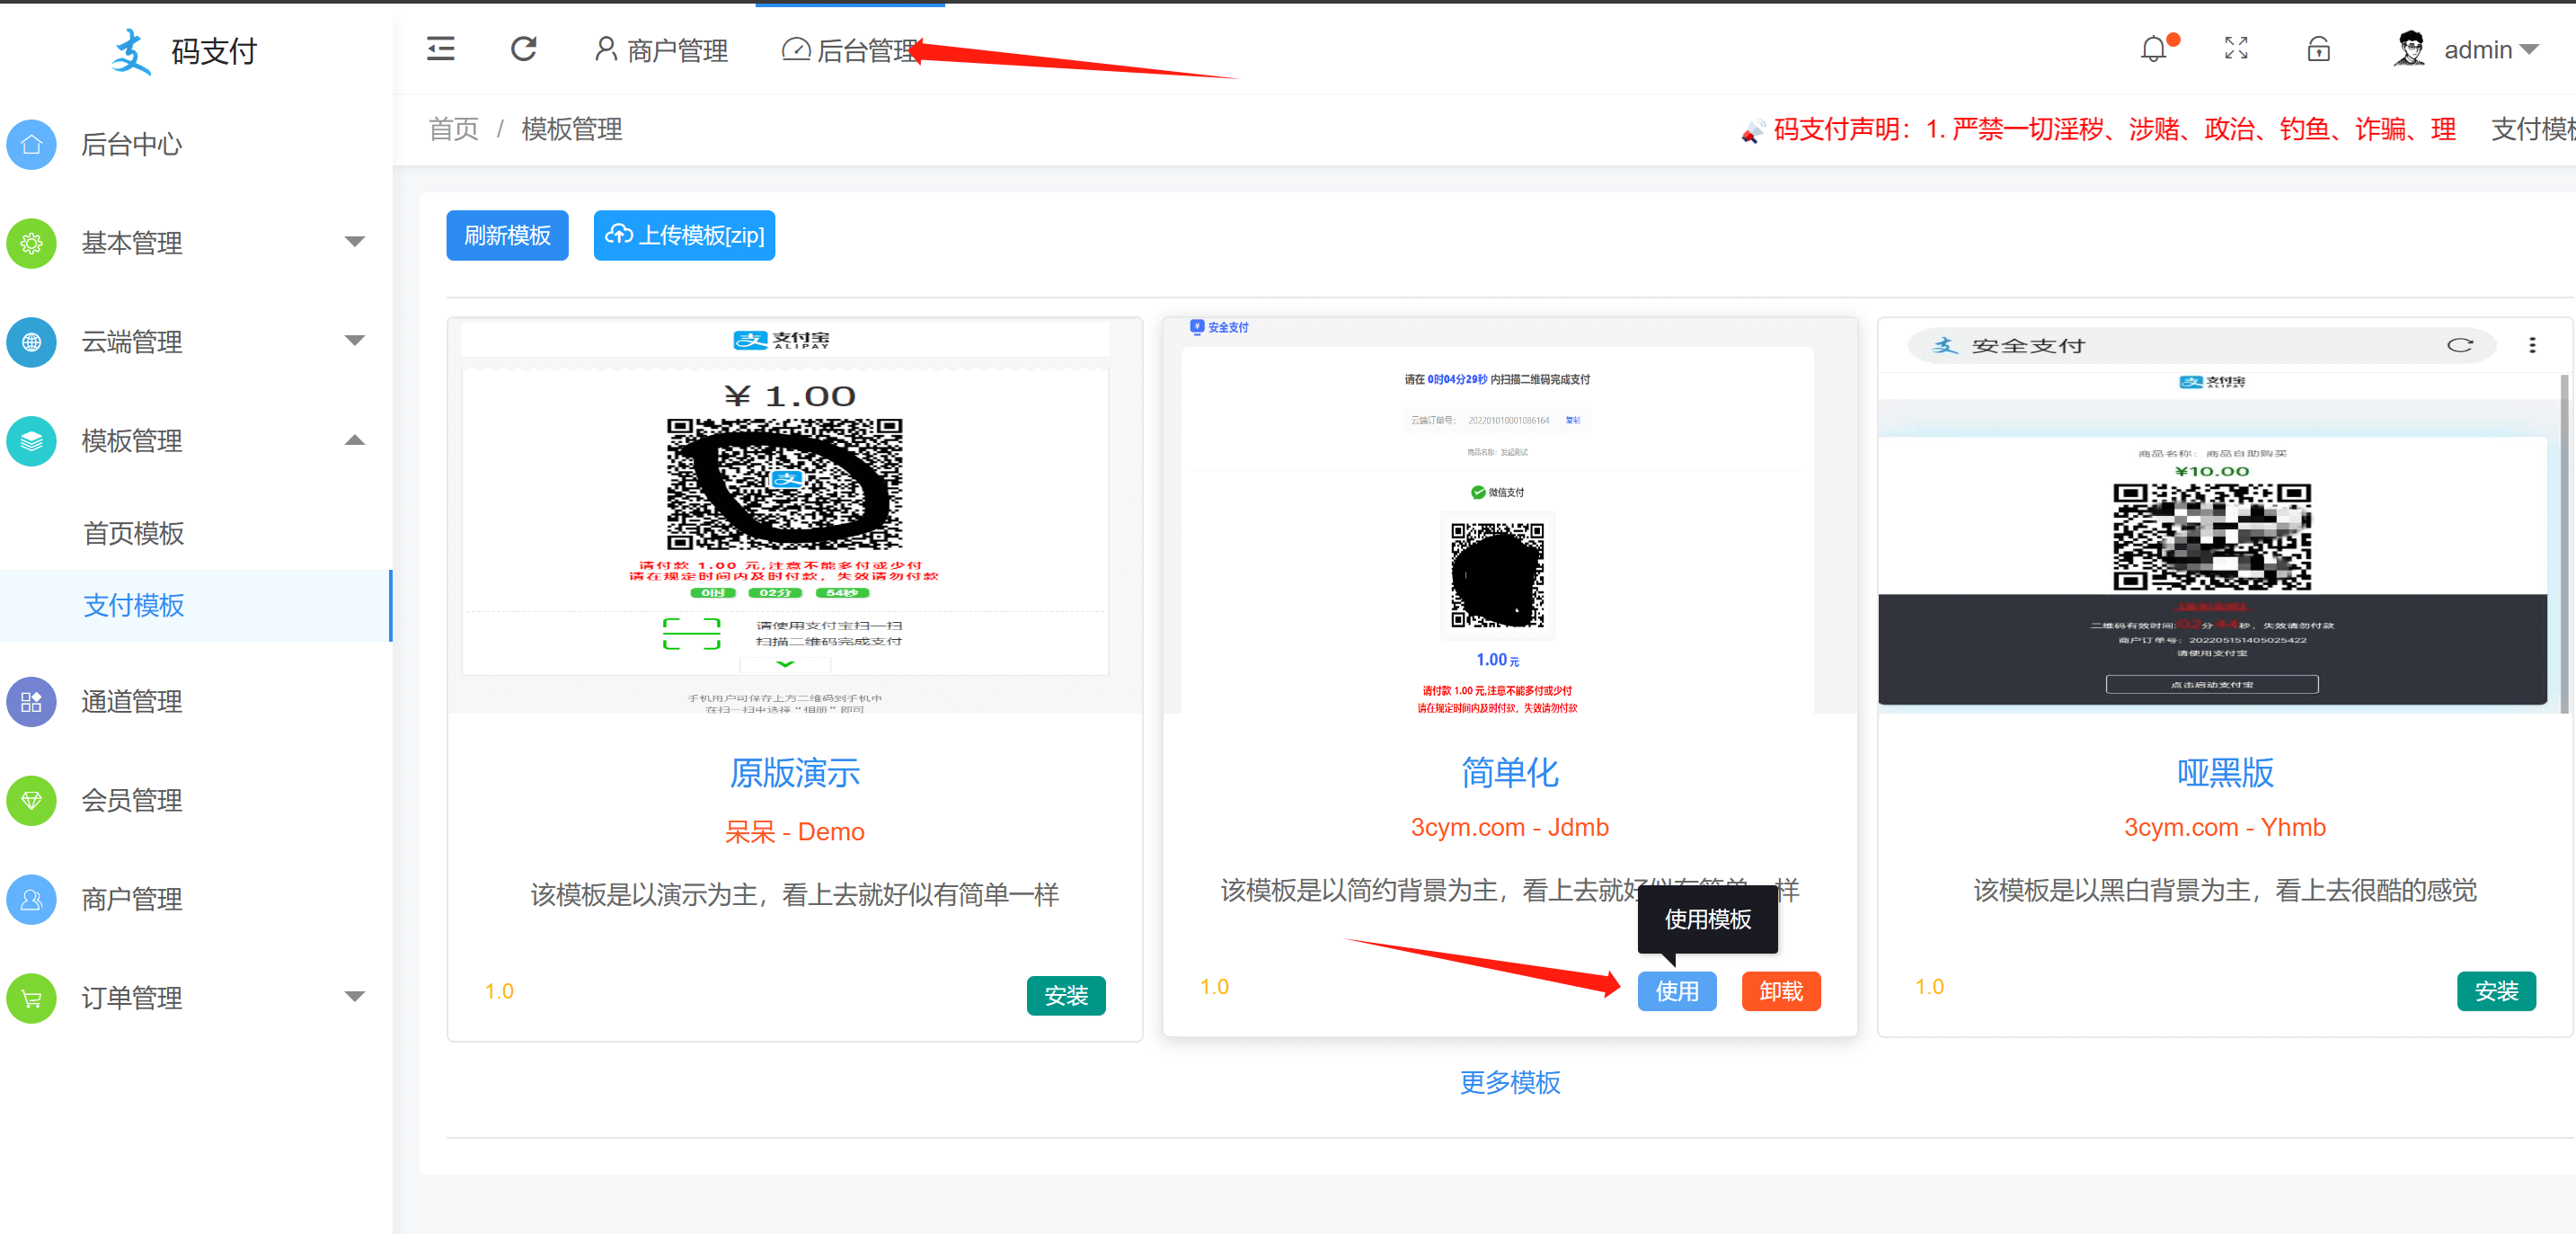The width and height of the screenshot is (2576, 1234).
Task: Click the 上传模板[zip] button
Action: 684,235
